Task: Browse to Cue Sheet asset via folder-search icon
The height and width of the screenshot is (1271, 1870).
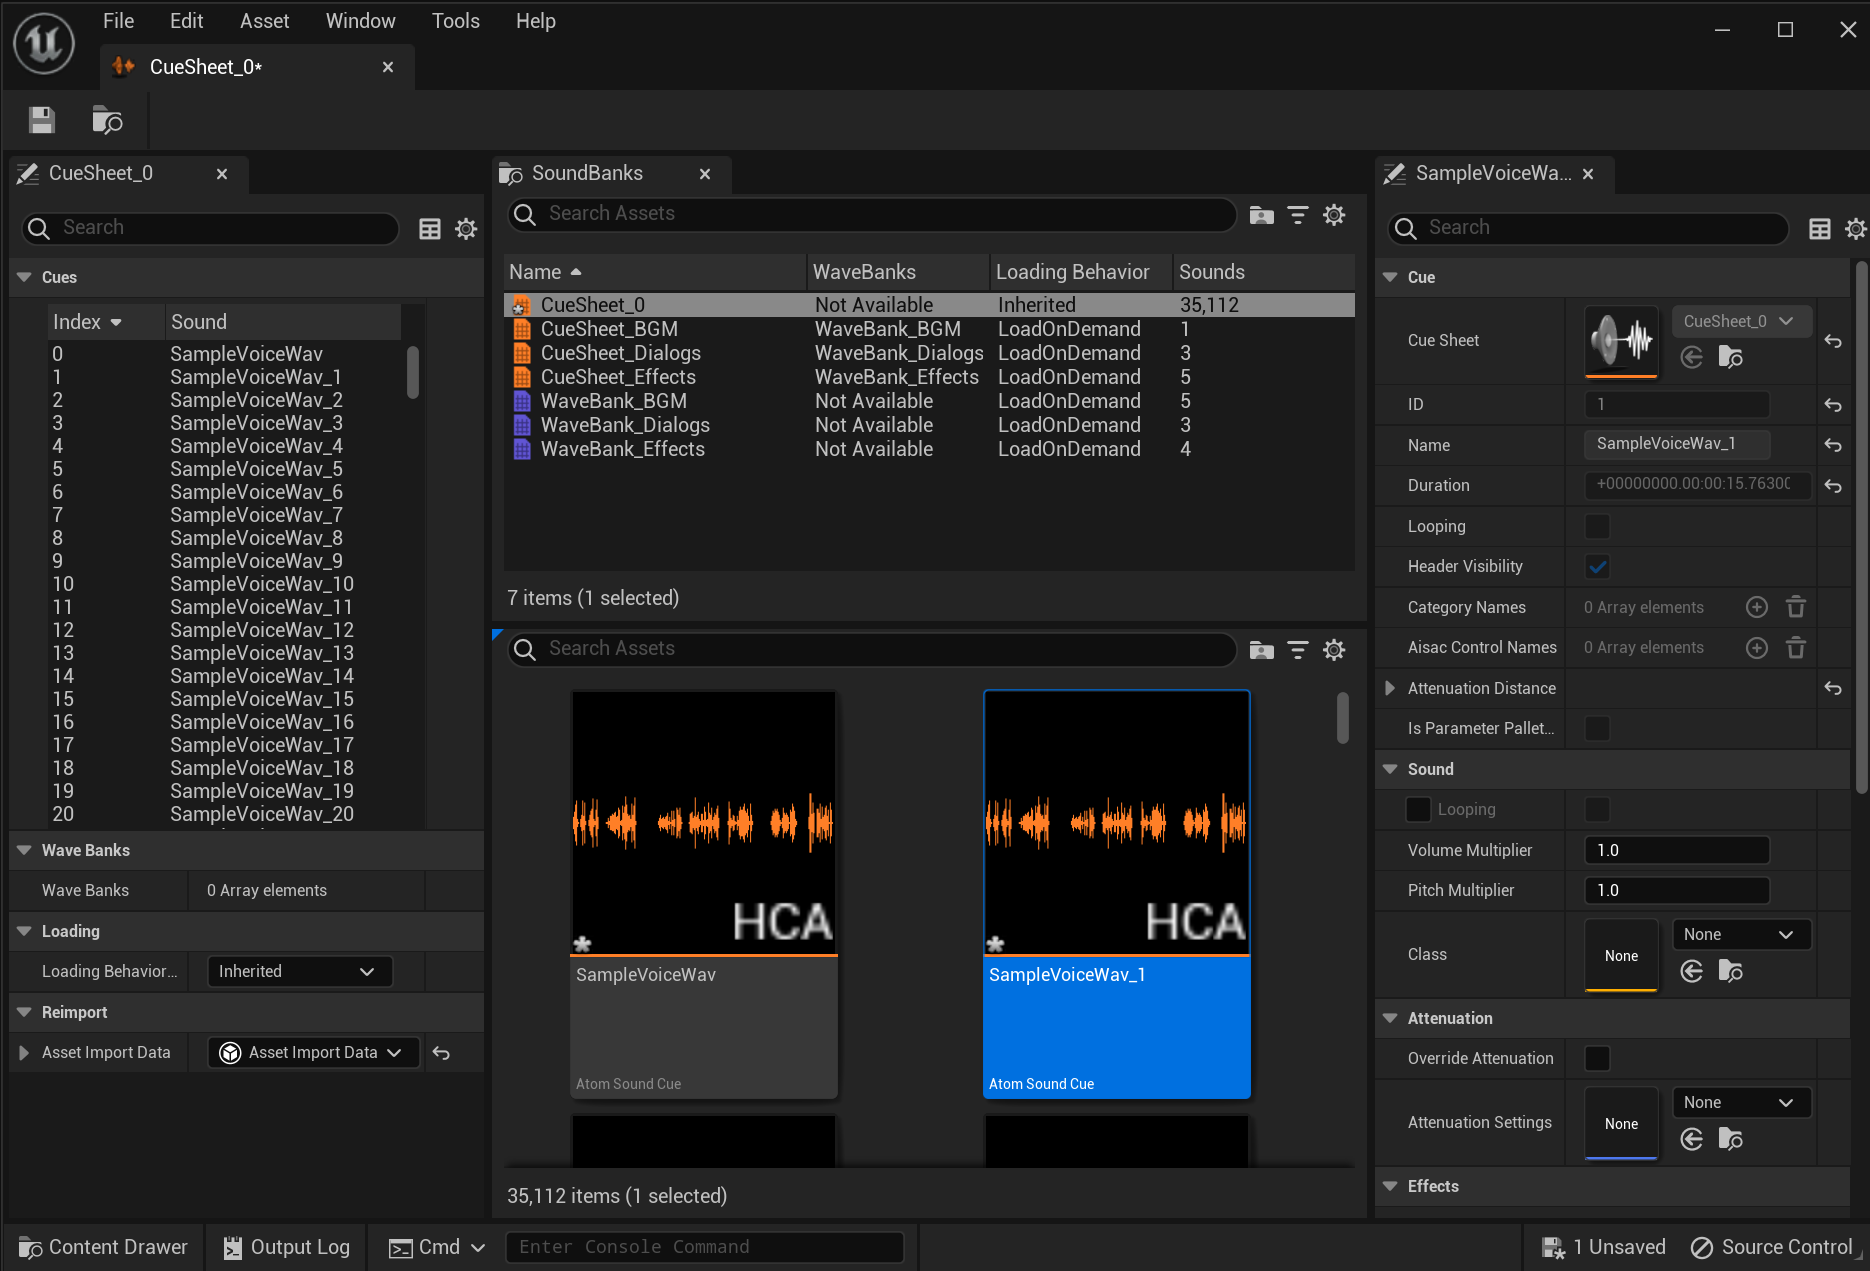Action: coord(1731,357)
